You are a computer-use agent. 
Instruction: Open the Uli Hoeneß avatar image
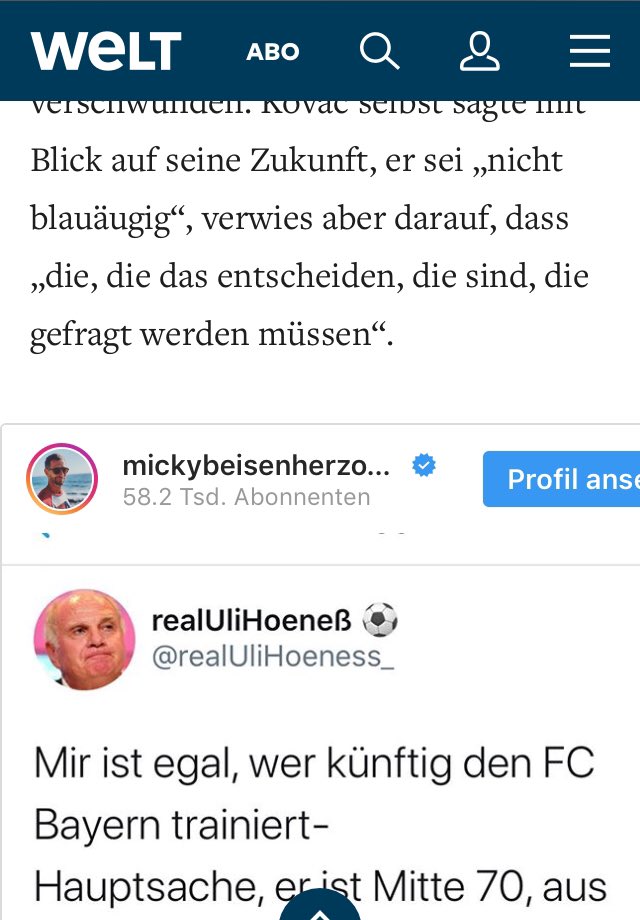coord(84,640)
